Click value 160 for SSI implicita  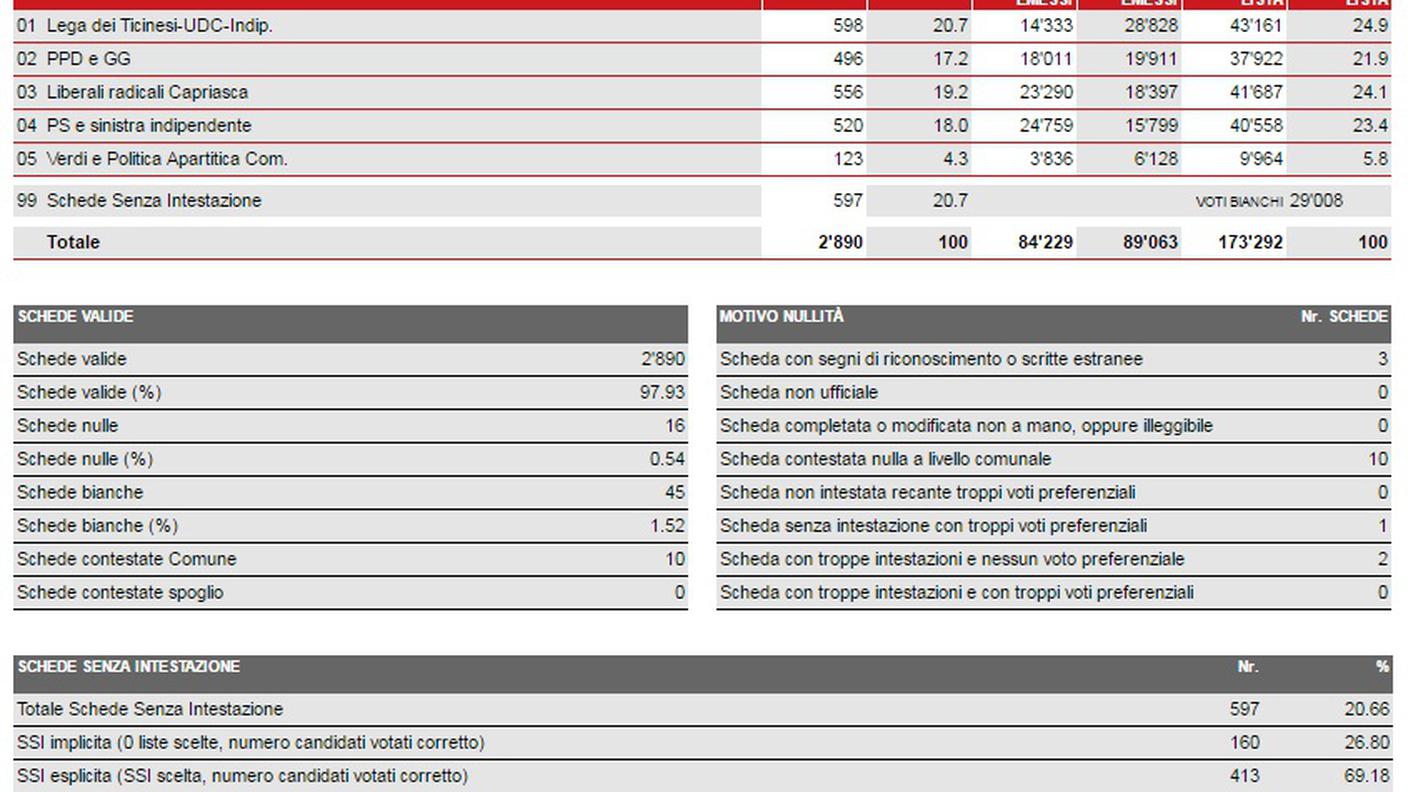coord(1245,743)
